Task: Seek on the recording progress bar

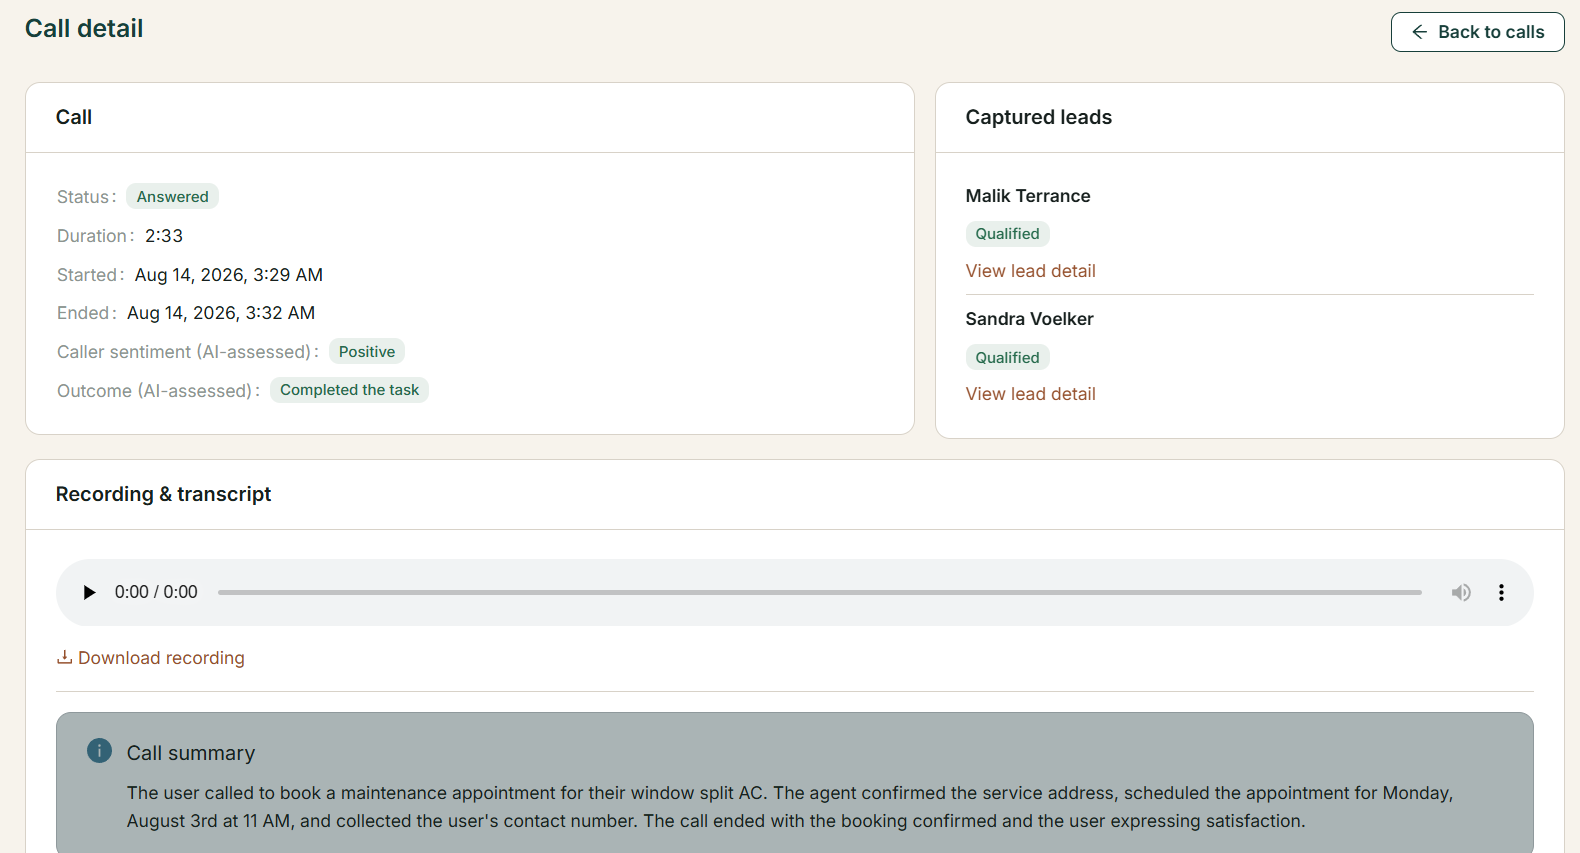Action: [819, 592]
